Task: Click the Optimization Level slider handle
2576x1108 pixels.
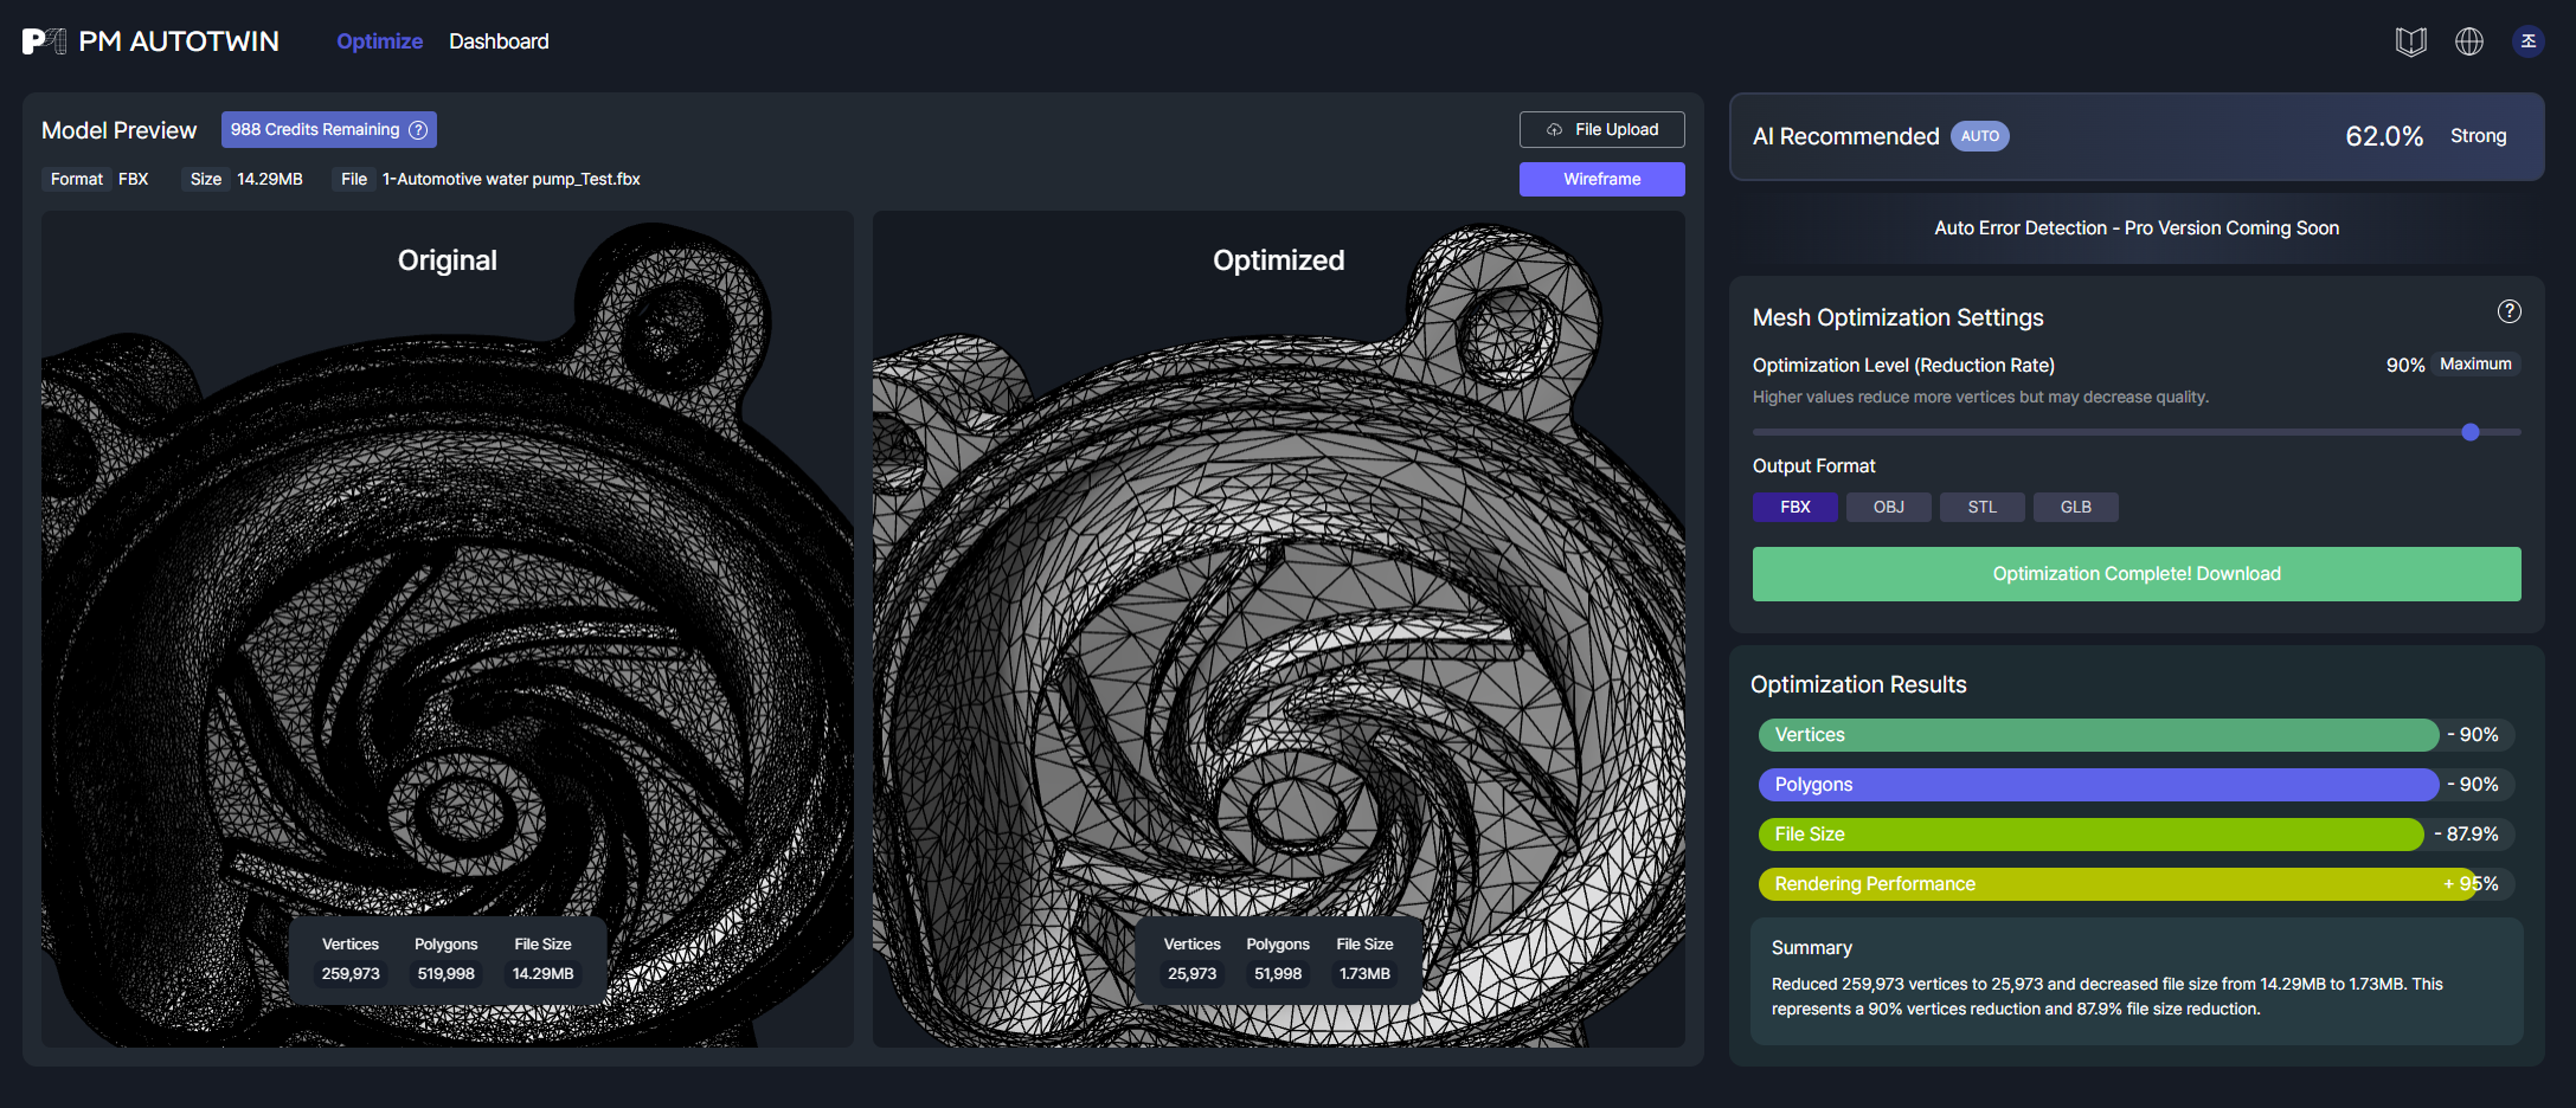Action: click(2470, 432)
